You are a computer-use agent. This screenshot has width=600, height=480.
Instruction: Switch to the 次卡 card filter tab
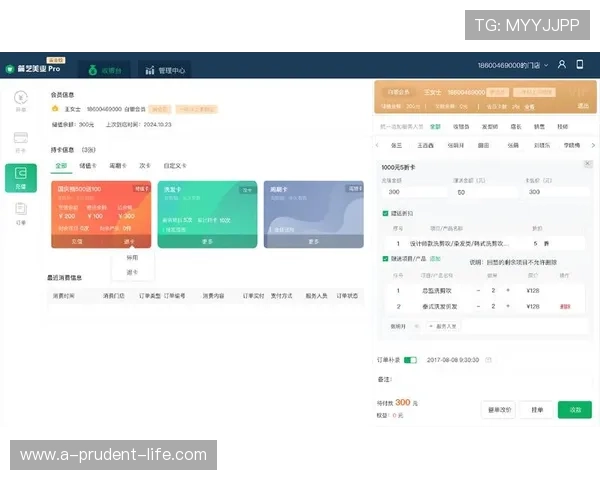click(x=145, y=166)
